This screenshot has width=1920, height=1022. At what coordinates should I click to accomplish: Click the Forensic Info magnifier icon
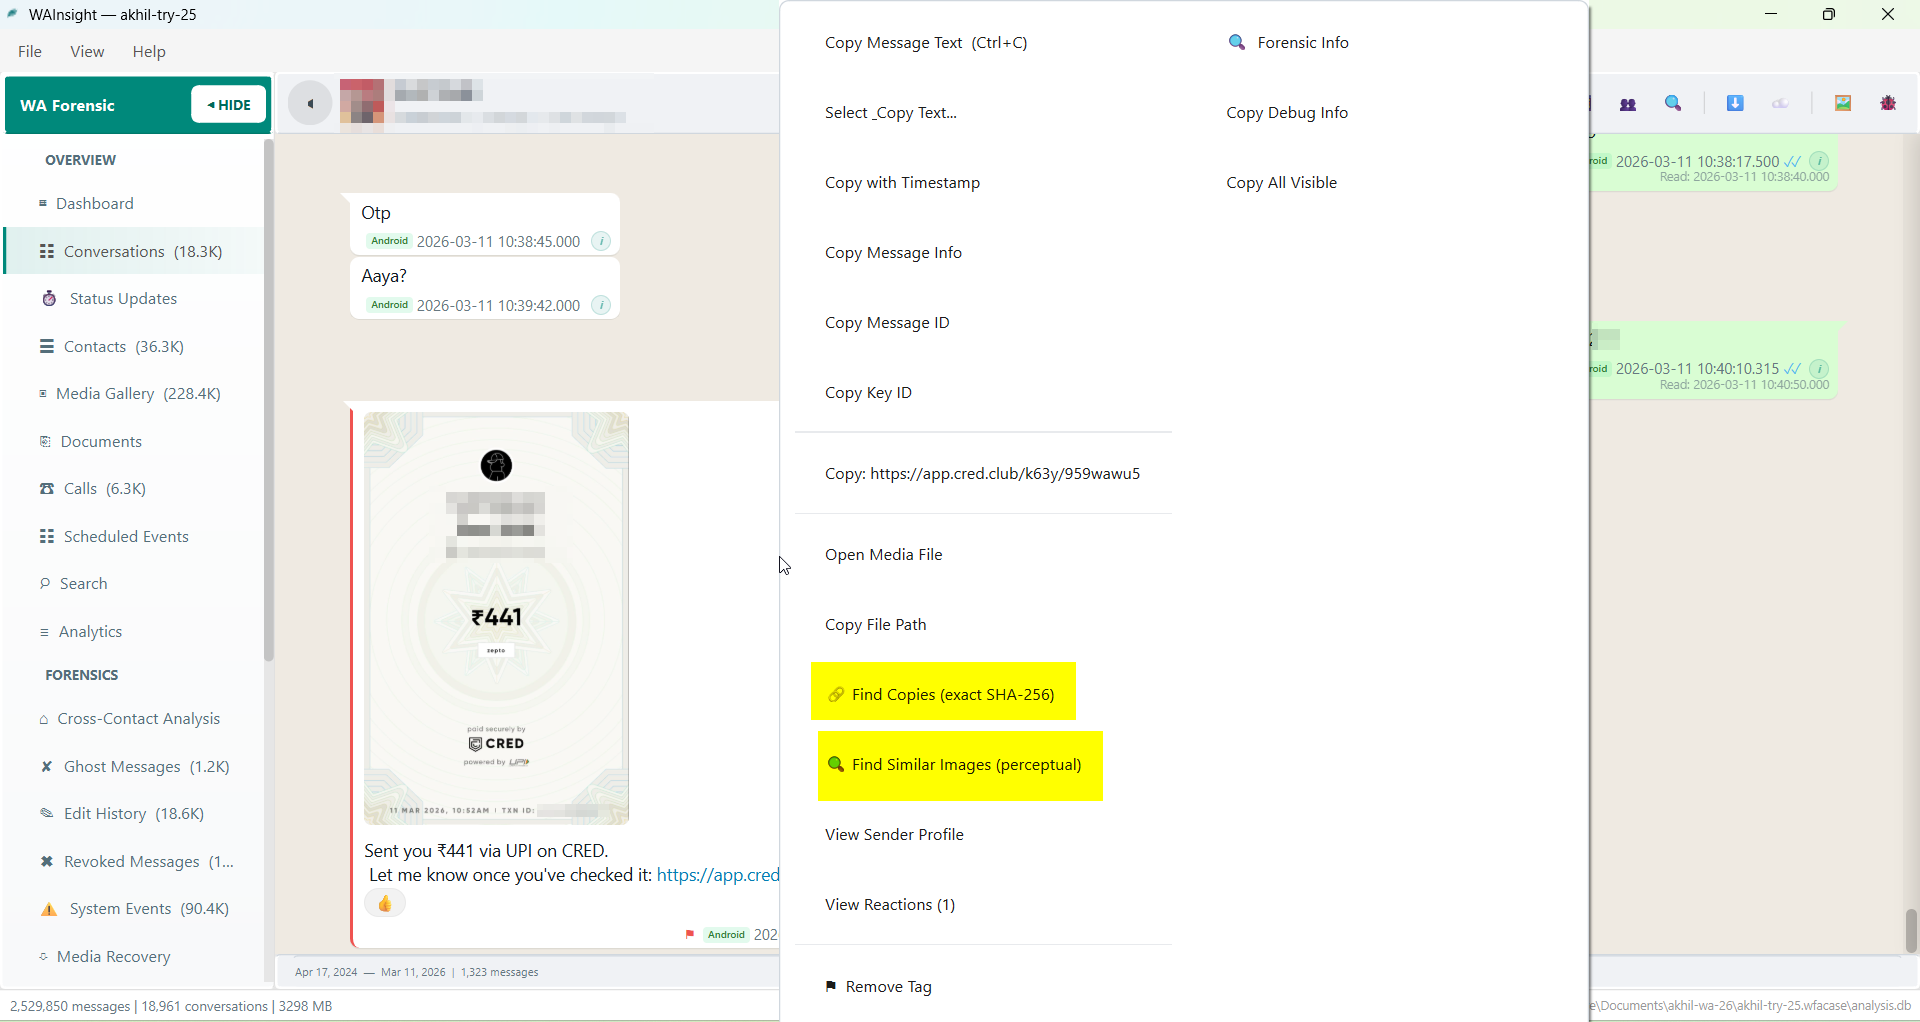pyautogui.click(x=1237, y=42)
